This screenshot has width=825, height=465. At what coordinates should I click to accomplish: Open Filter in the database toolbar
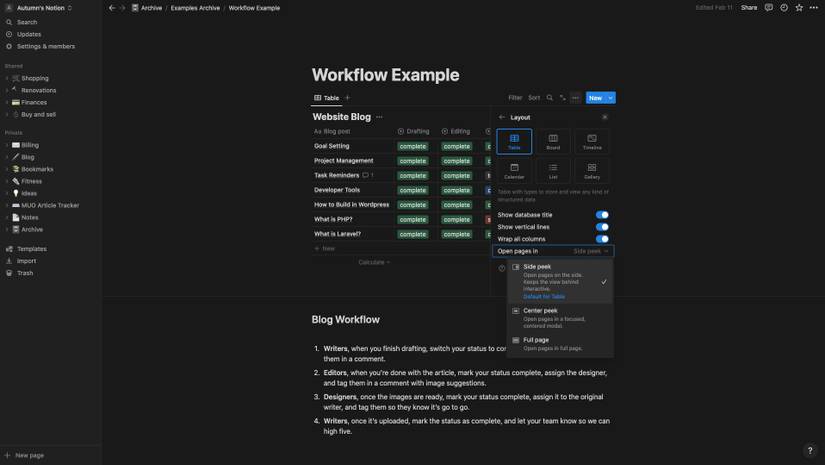tap(515, 98)
